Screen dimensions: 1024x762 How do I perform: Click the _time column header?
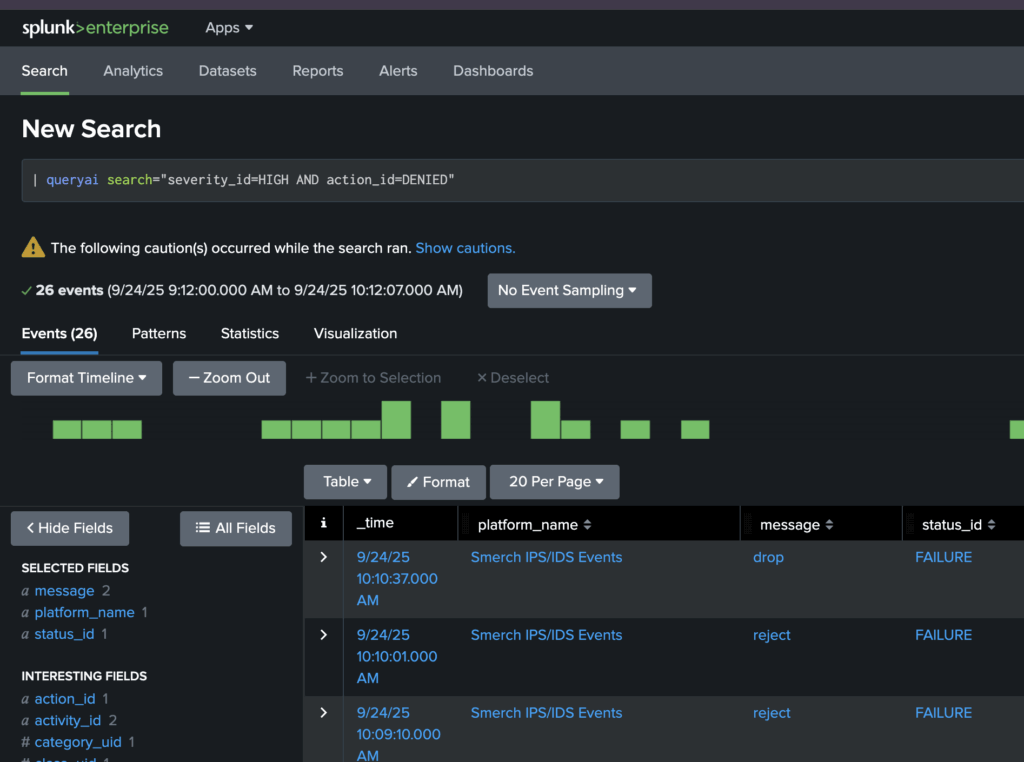pos(375,523)
